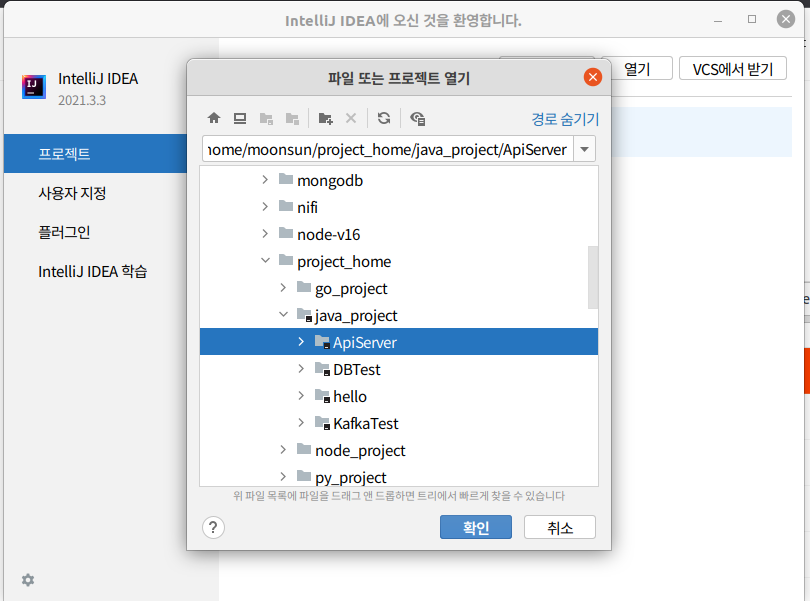Select IntelliJ IDEA 학습 sidebar tab
810x601 pixels.
95,271
